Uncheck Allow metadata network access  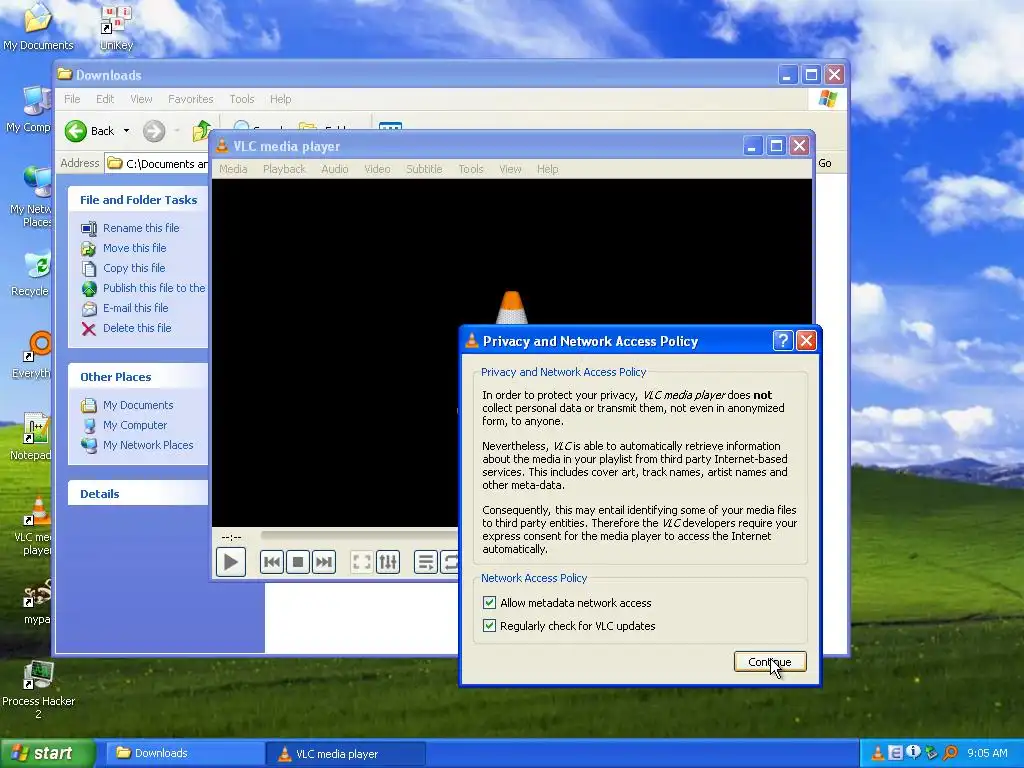[x=489, y=603]
